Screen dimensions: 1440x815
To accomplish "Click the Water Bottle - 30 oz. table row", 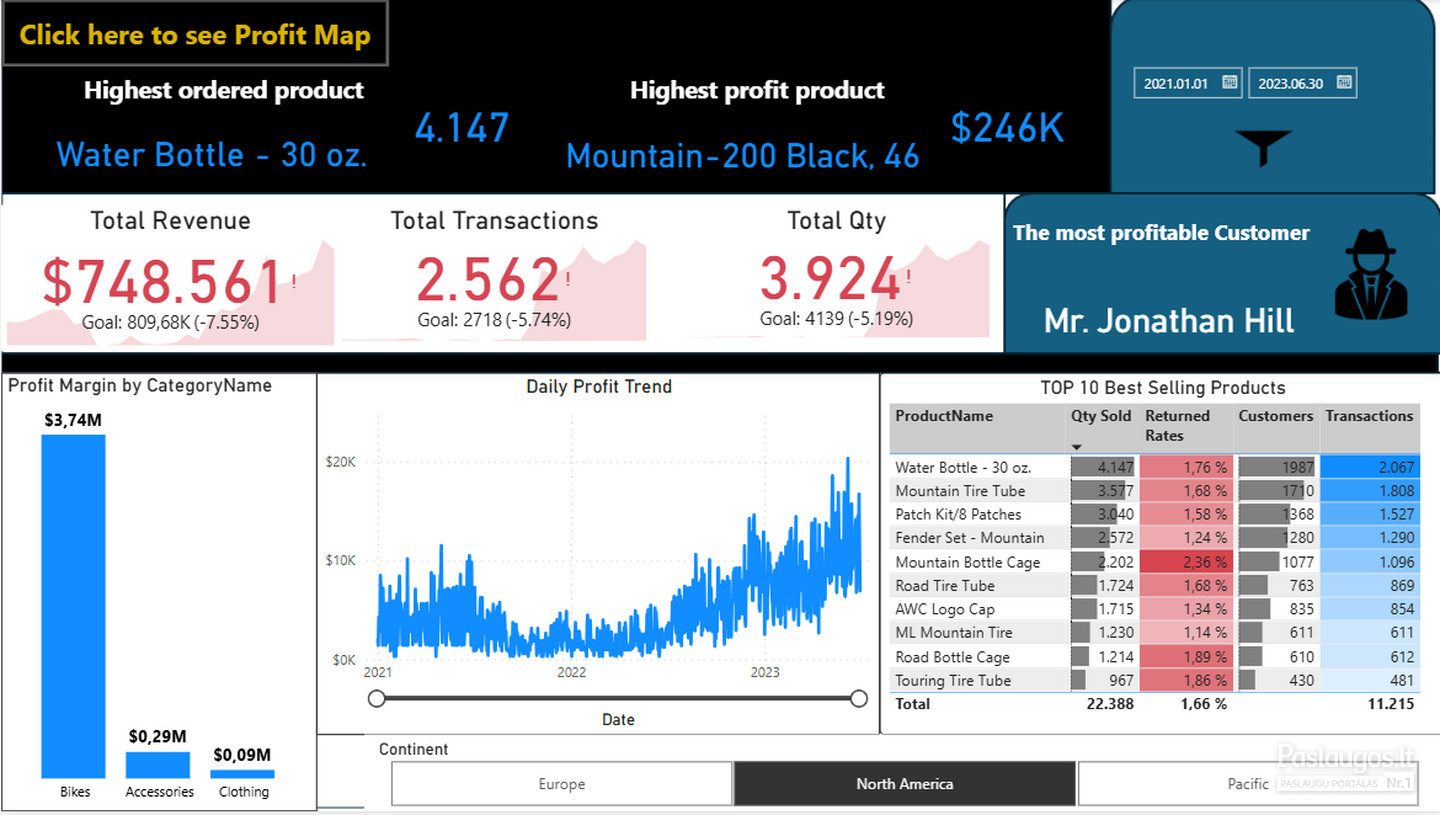I will pyautogui.click(x=1154, y=467).
